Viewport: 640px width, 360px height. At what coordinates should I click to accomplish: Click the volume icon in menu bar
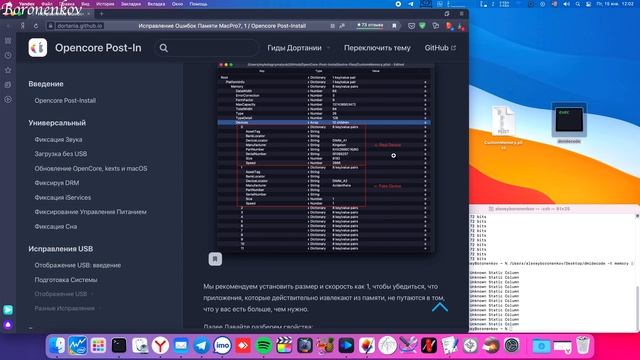pyautogui.click(x=566, y=4)
